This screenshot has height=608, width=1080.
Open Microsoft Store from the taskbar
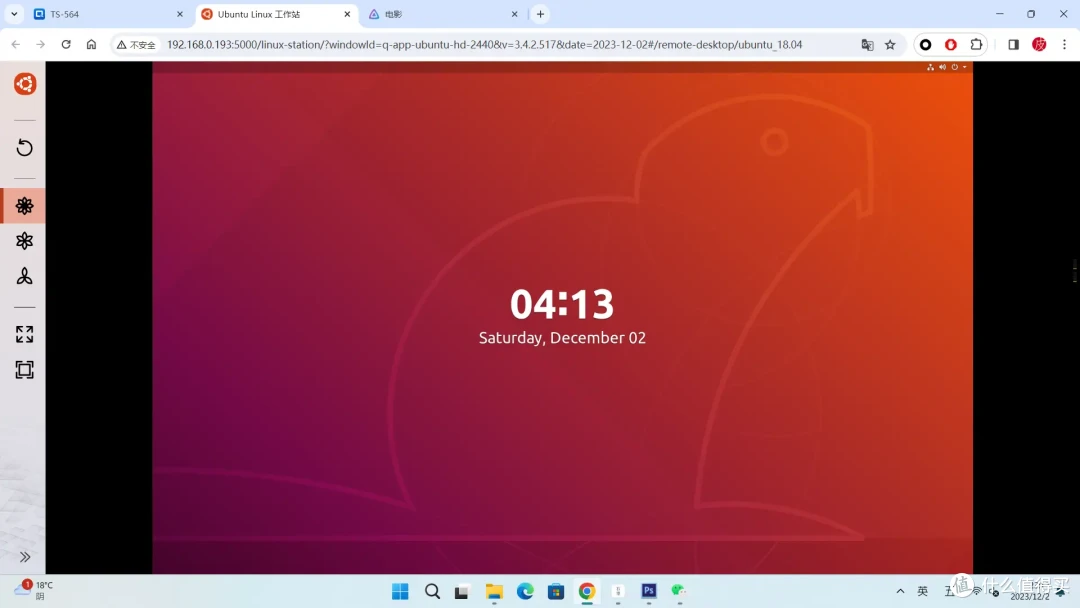pyautogui.click(x=556, y=591)
